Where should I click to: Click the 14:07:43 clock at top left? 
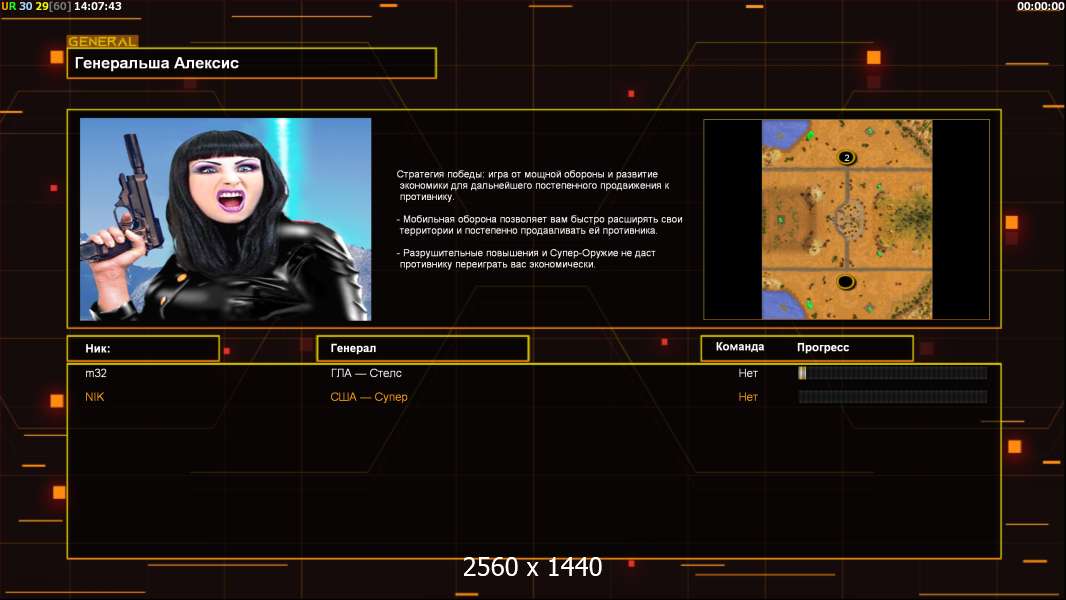click(98, 6)
